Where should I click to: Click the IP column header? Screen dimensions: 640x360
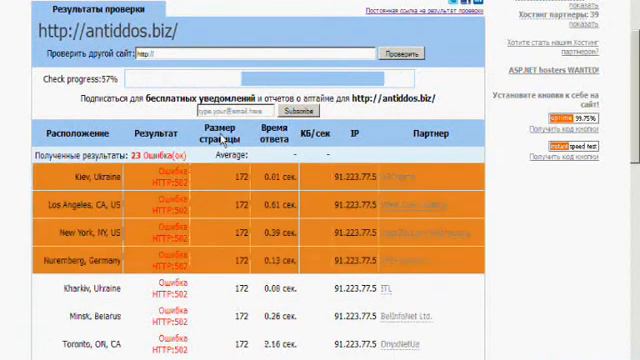[x=355, y=133]
